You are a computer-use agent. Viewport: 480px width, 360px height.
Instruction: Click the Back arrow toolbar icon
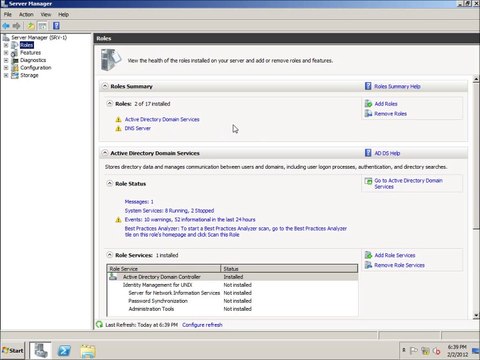pos(6,26)
